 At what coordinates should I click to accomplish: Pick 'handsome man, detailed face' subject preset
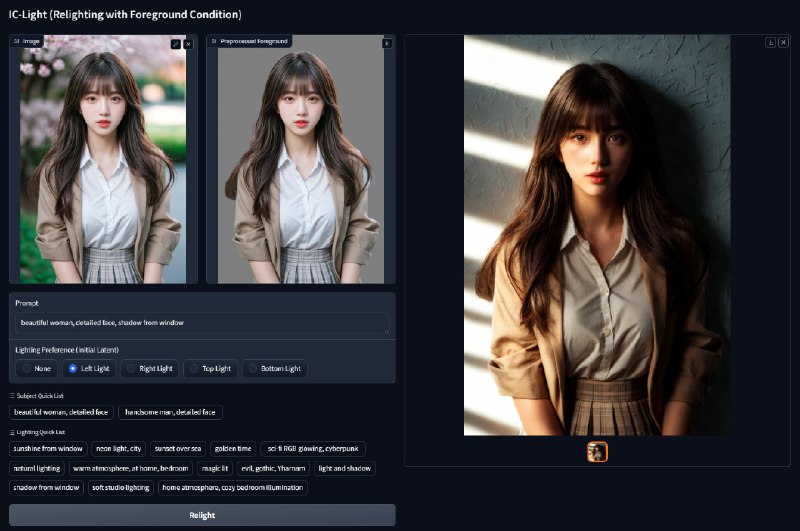[170, 412]
